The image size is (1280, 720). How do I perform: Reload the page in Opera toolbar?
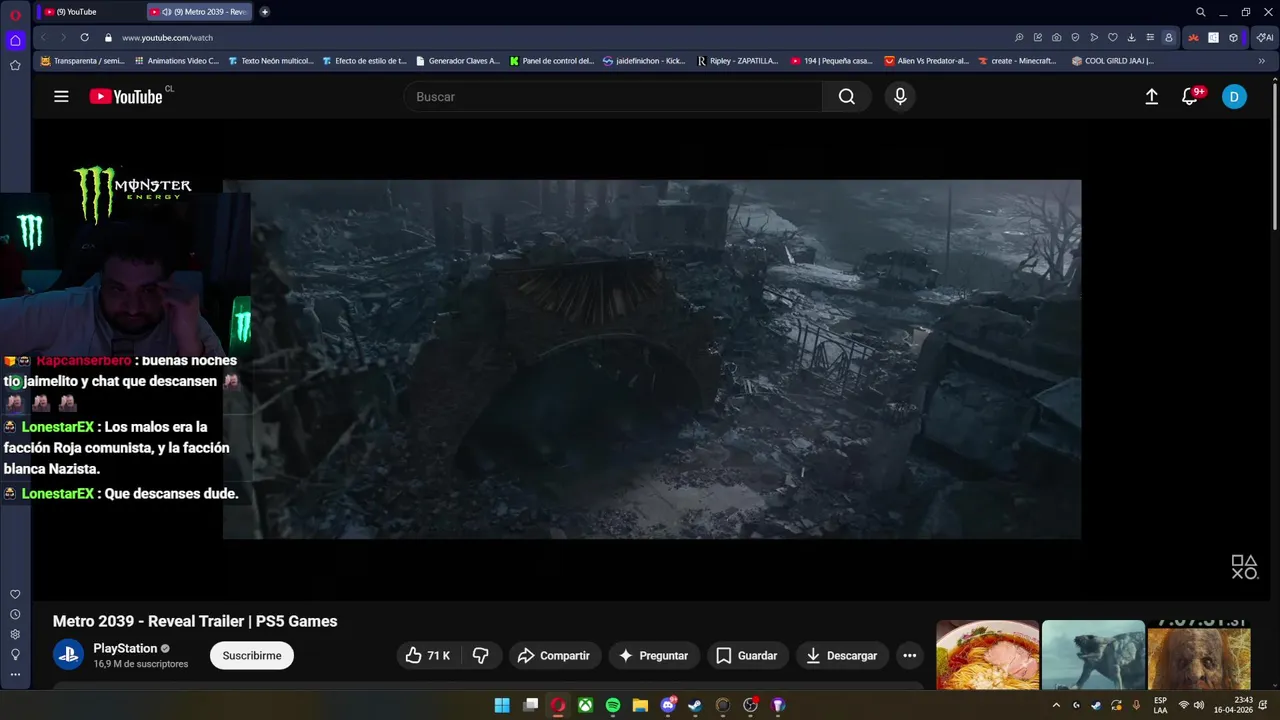(x=84, y=38)
